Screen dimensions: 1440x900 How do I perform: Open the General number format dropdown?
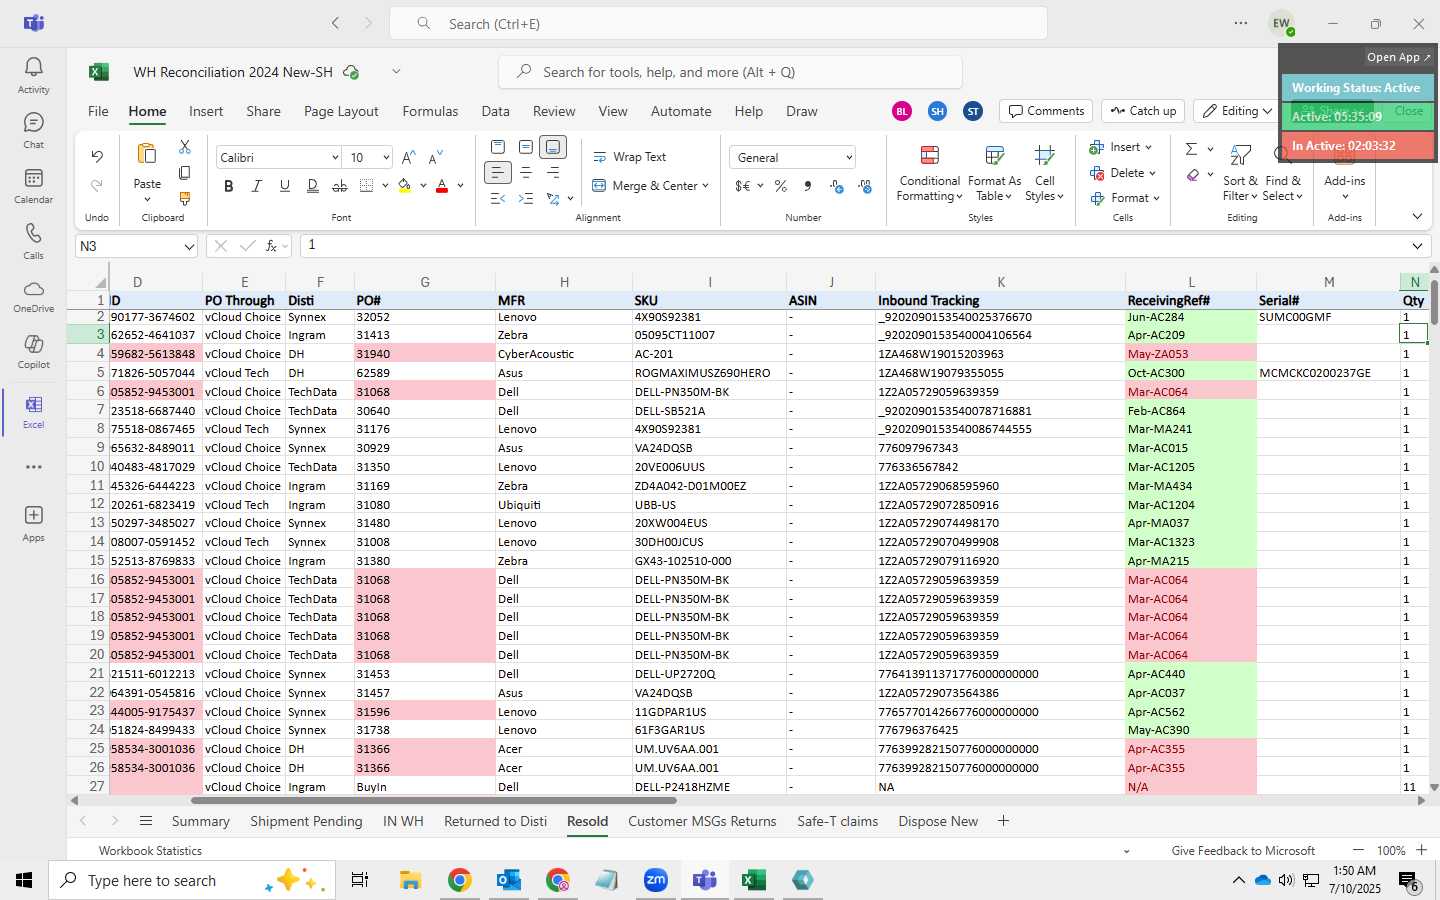[x=849, y=157]
